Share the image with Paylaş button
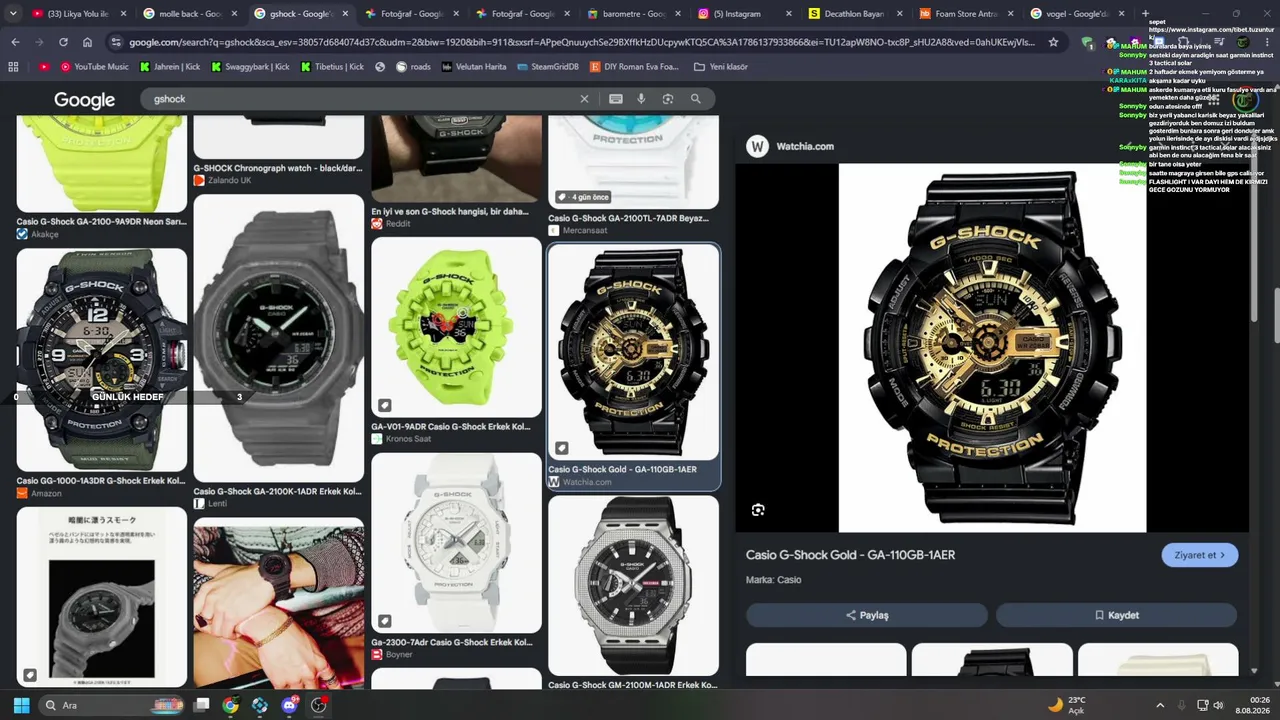This screenshot has height=720, width=1280. [x=866, y=615]
